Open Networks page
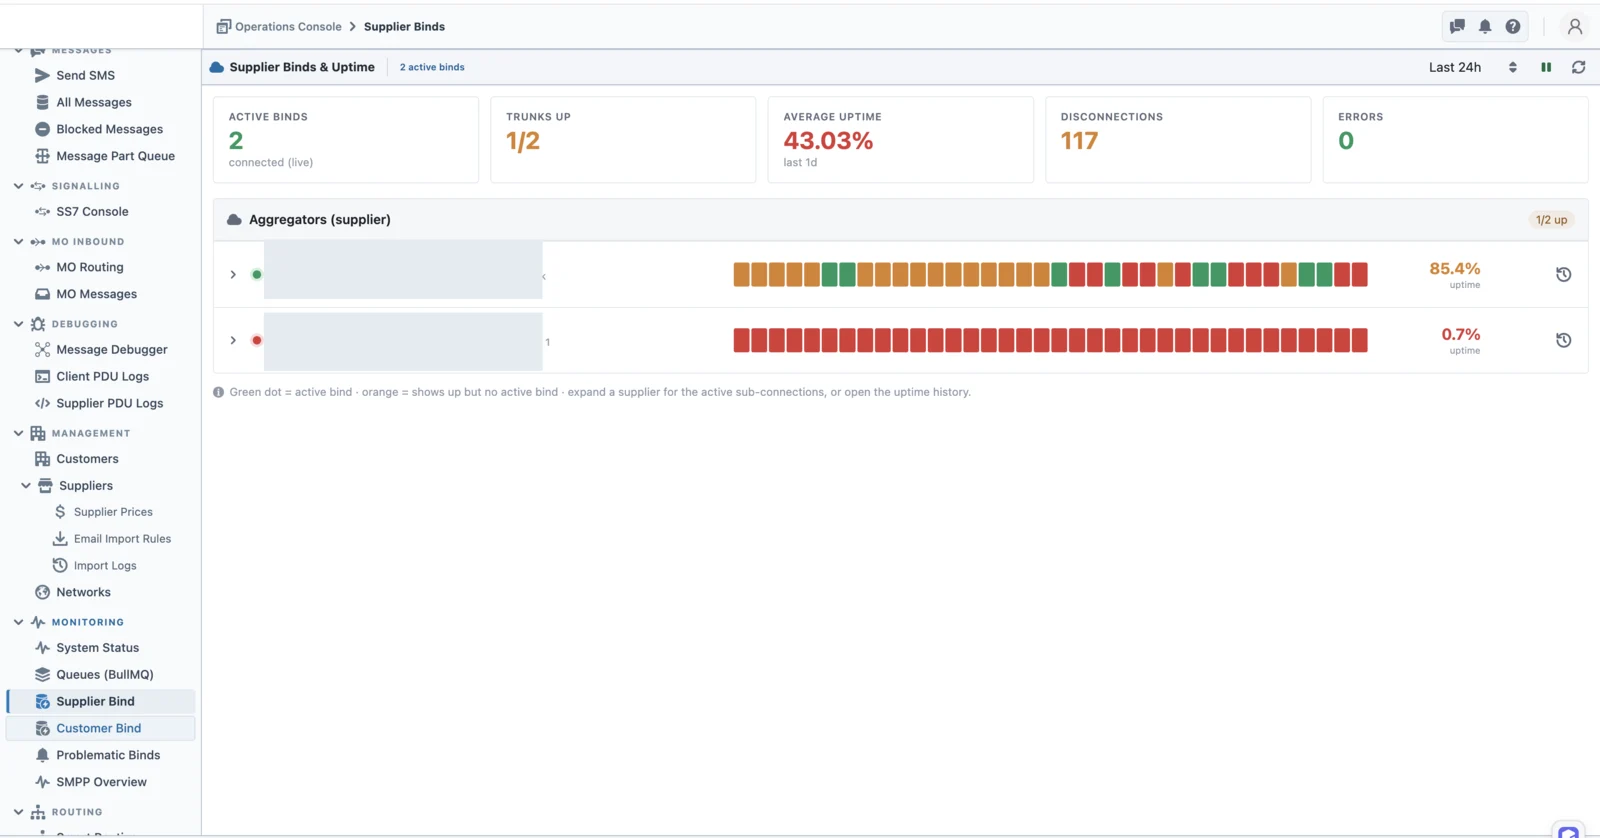 click(83, 593)
